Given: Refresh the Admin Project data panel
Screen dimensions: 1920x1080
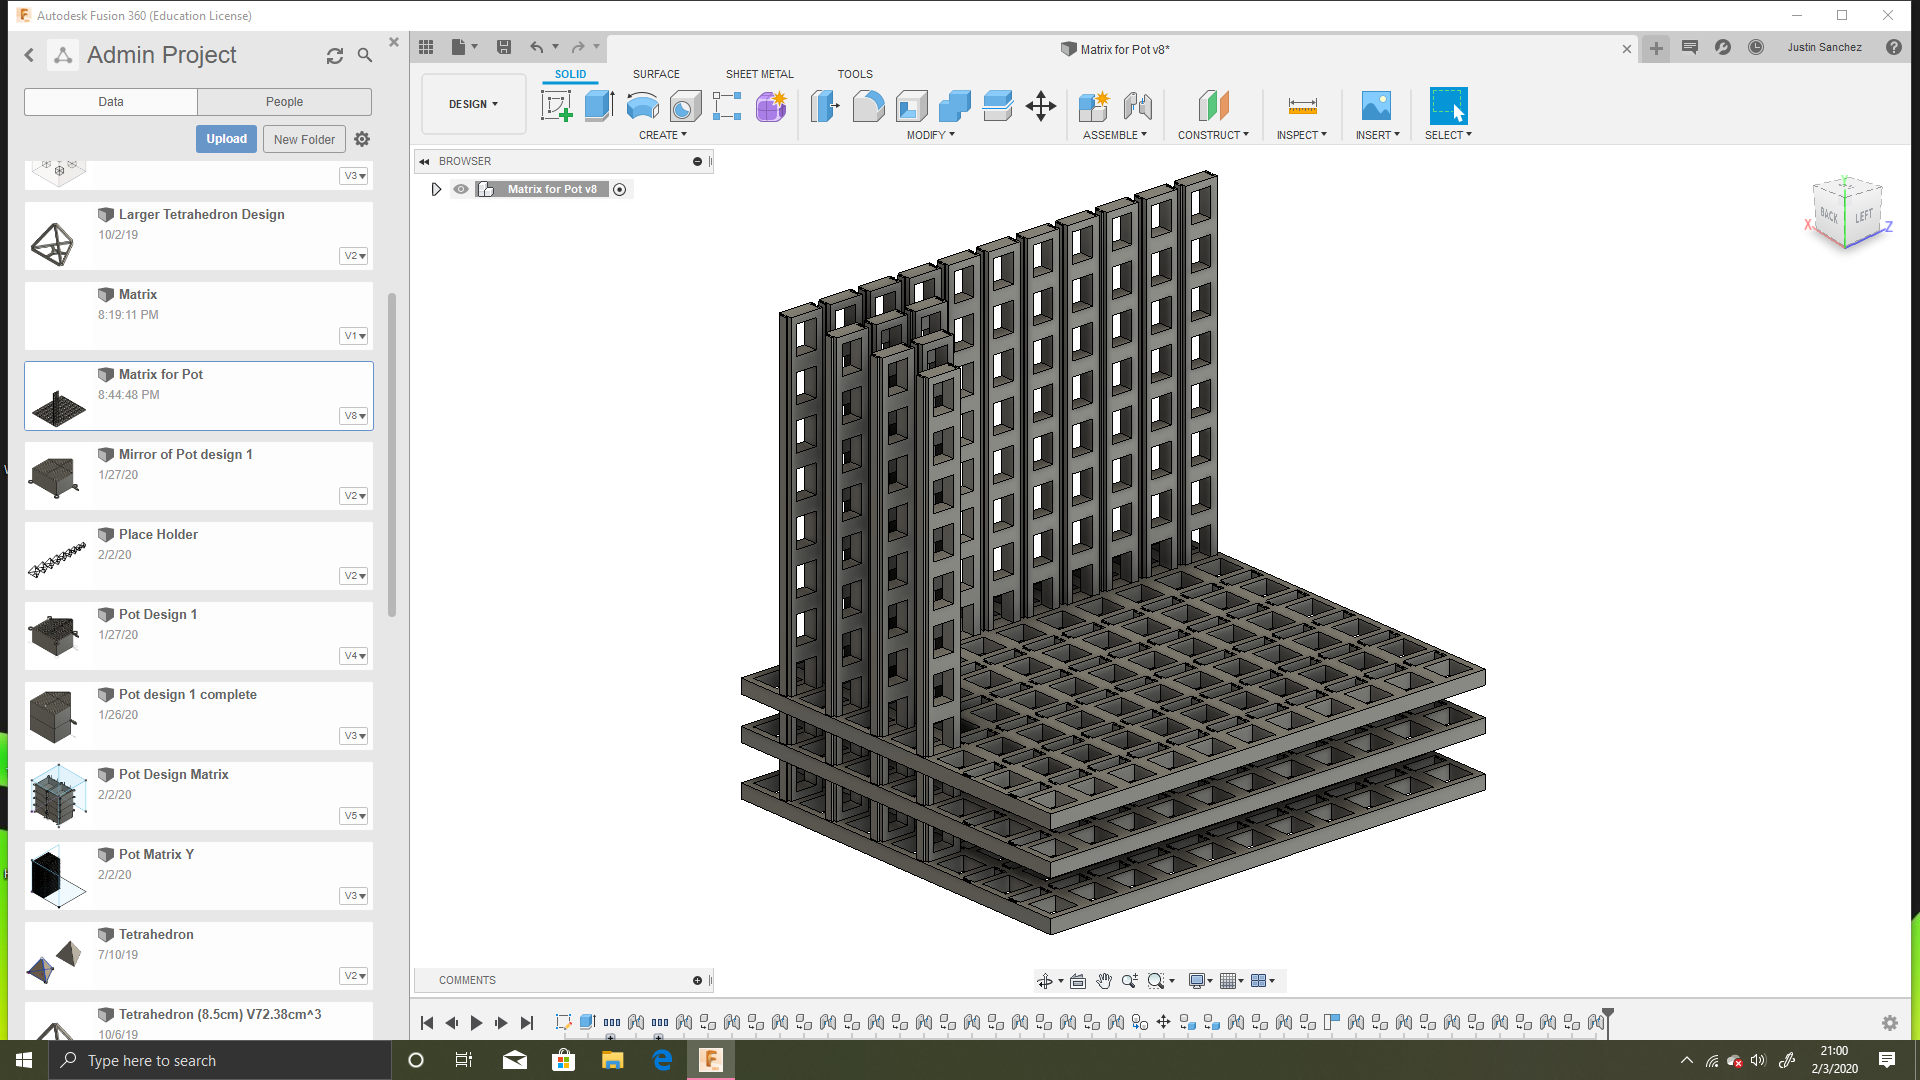Looking at the screenshot, I should coord(335,56).
